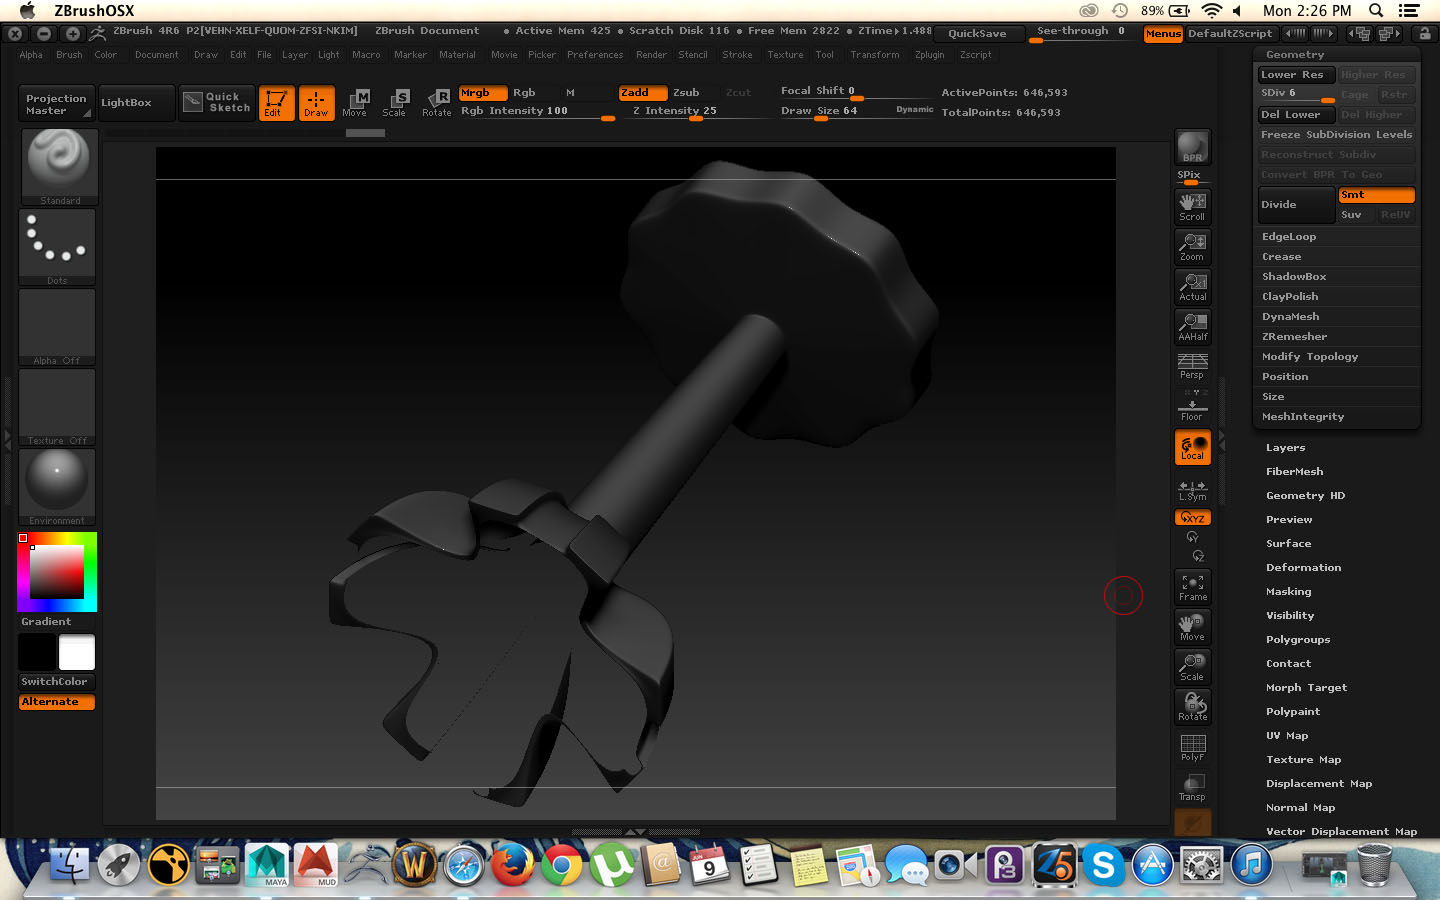Click the Zoom canvas icon
1440x900 pixels.
[x=1192, y=246]
